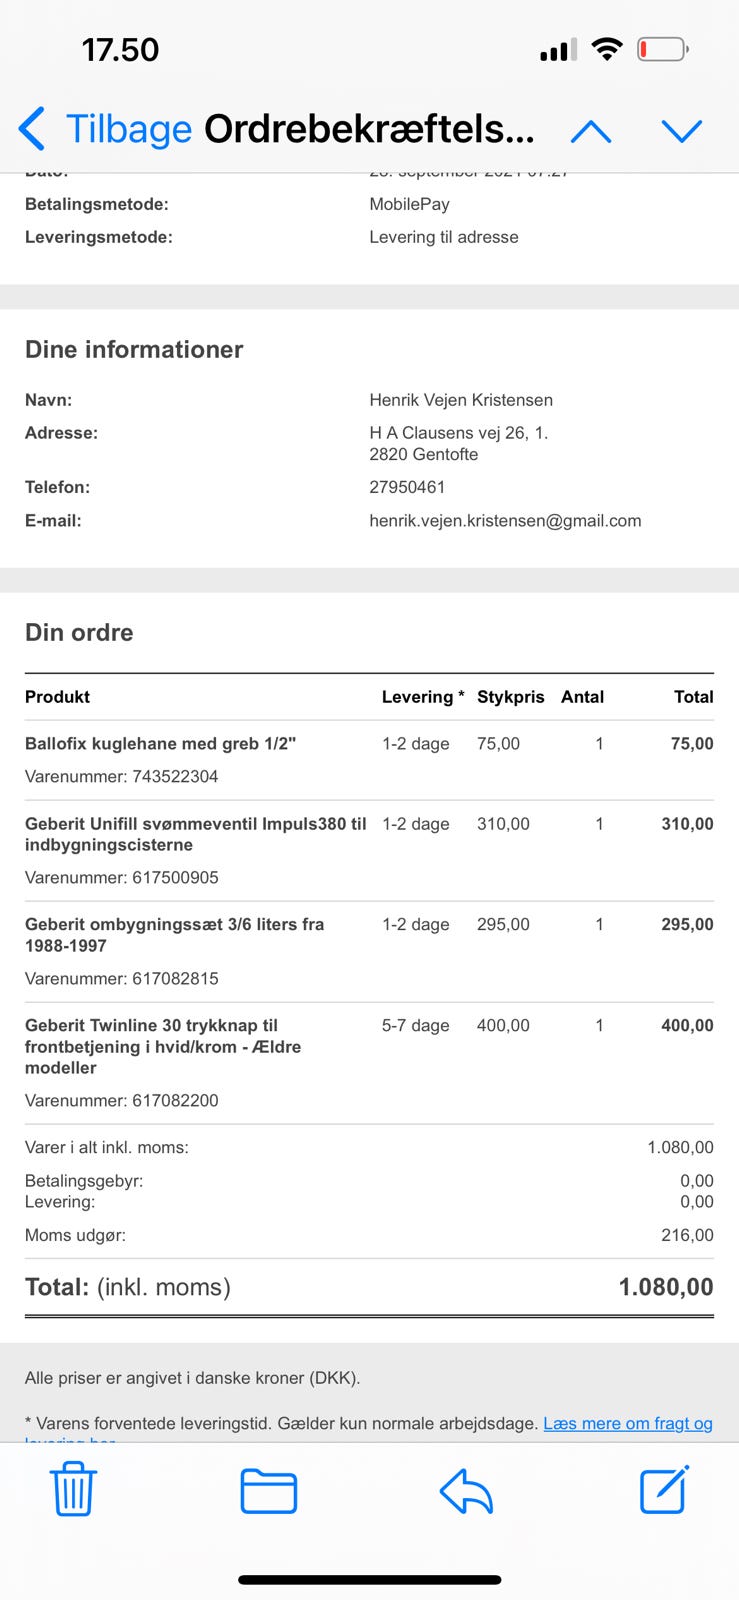This screenshot has height=1600, width=739.
Task: Go to previous message with up chevron
Action: [591, 131]
